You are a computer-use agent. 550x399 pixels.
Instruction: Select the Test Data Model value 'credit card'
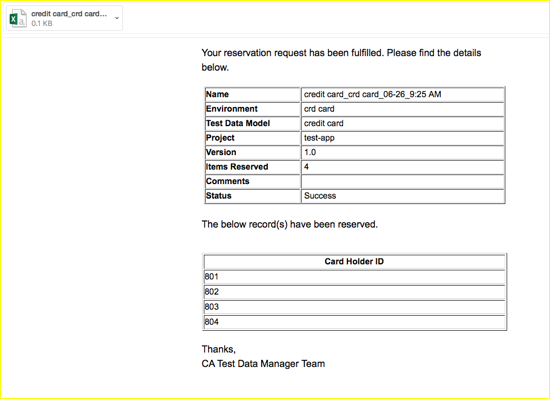[403, 123]
